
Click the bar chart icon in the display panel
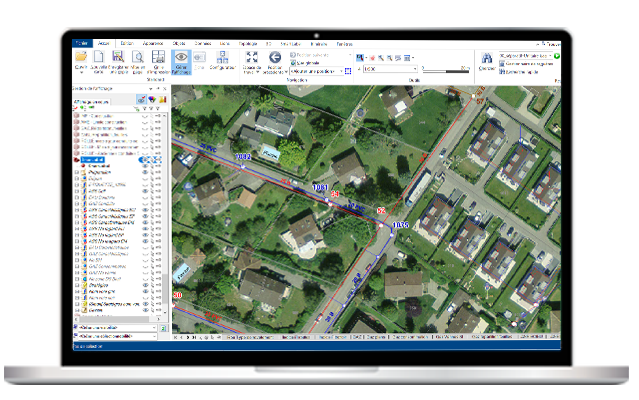coord(163,99)
